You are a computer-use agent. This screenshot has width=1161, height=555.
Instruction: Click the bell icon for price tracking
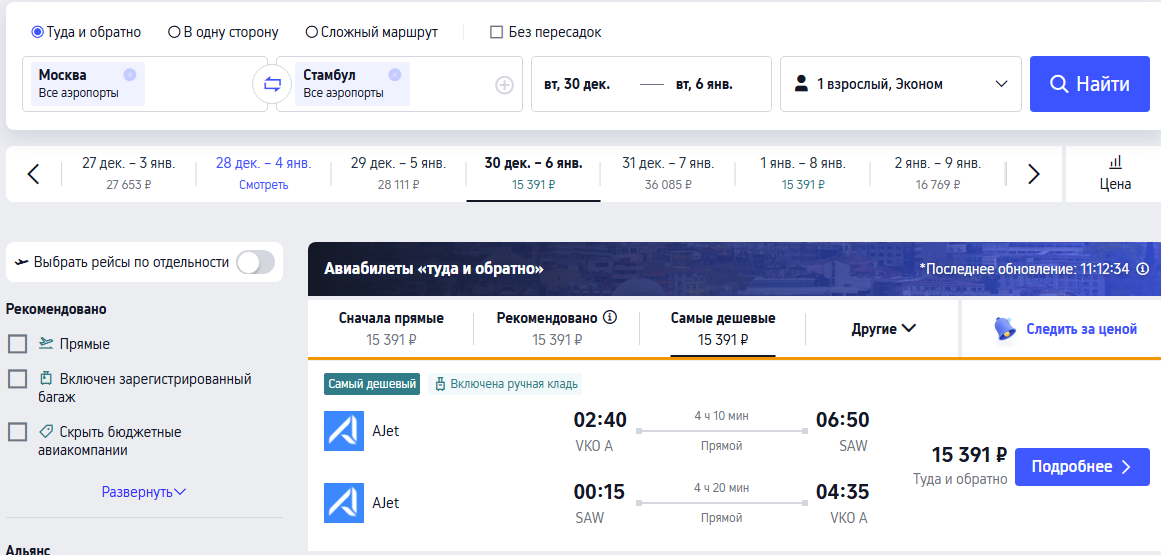point(1005,329)
